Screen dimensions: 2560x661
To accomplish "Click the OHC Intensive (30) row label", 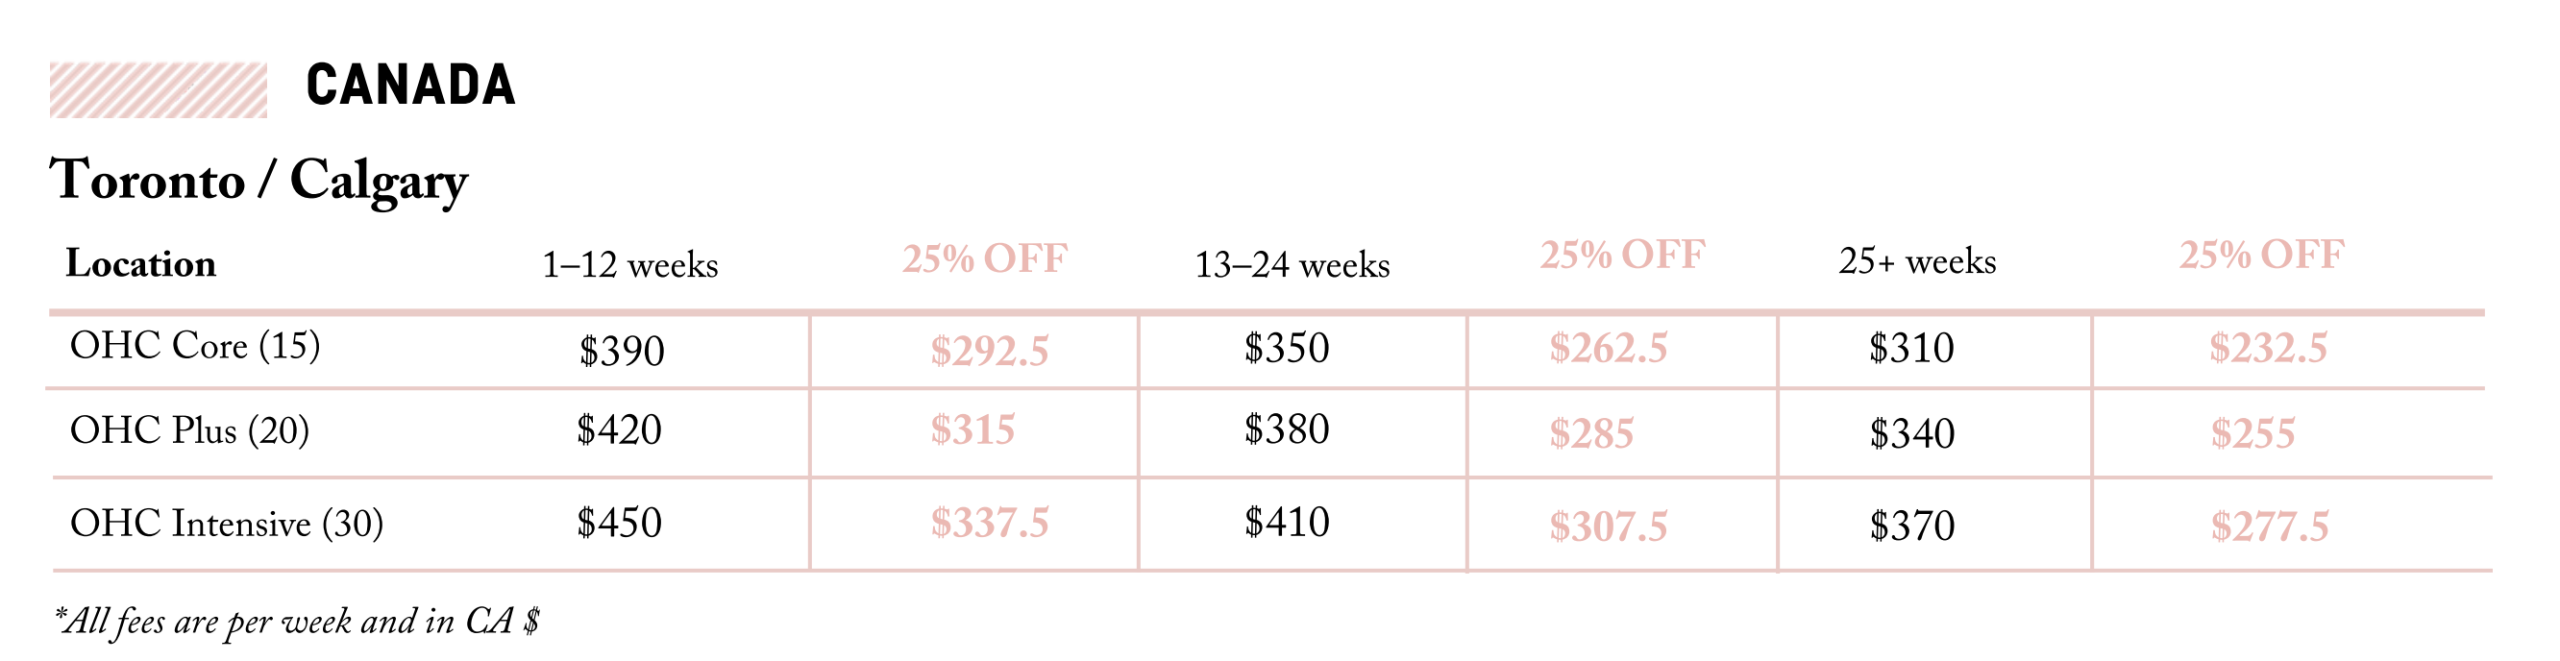I will [227, 523].
